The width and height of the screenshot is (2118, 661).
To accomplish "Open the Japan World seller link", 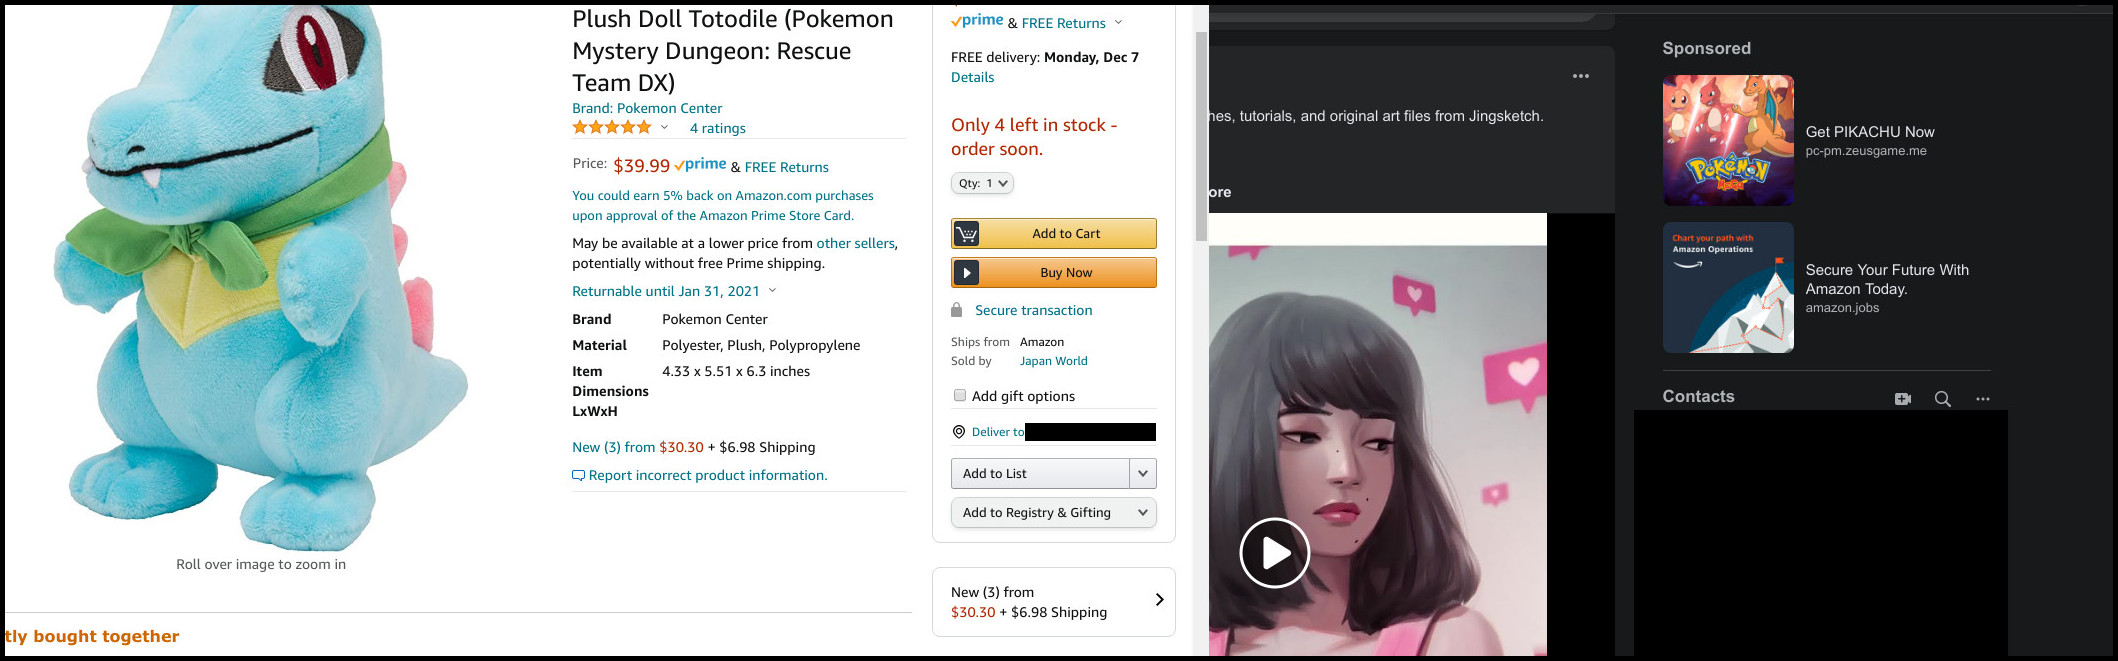I will point(1053,361).
